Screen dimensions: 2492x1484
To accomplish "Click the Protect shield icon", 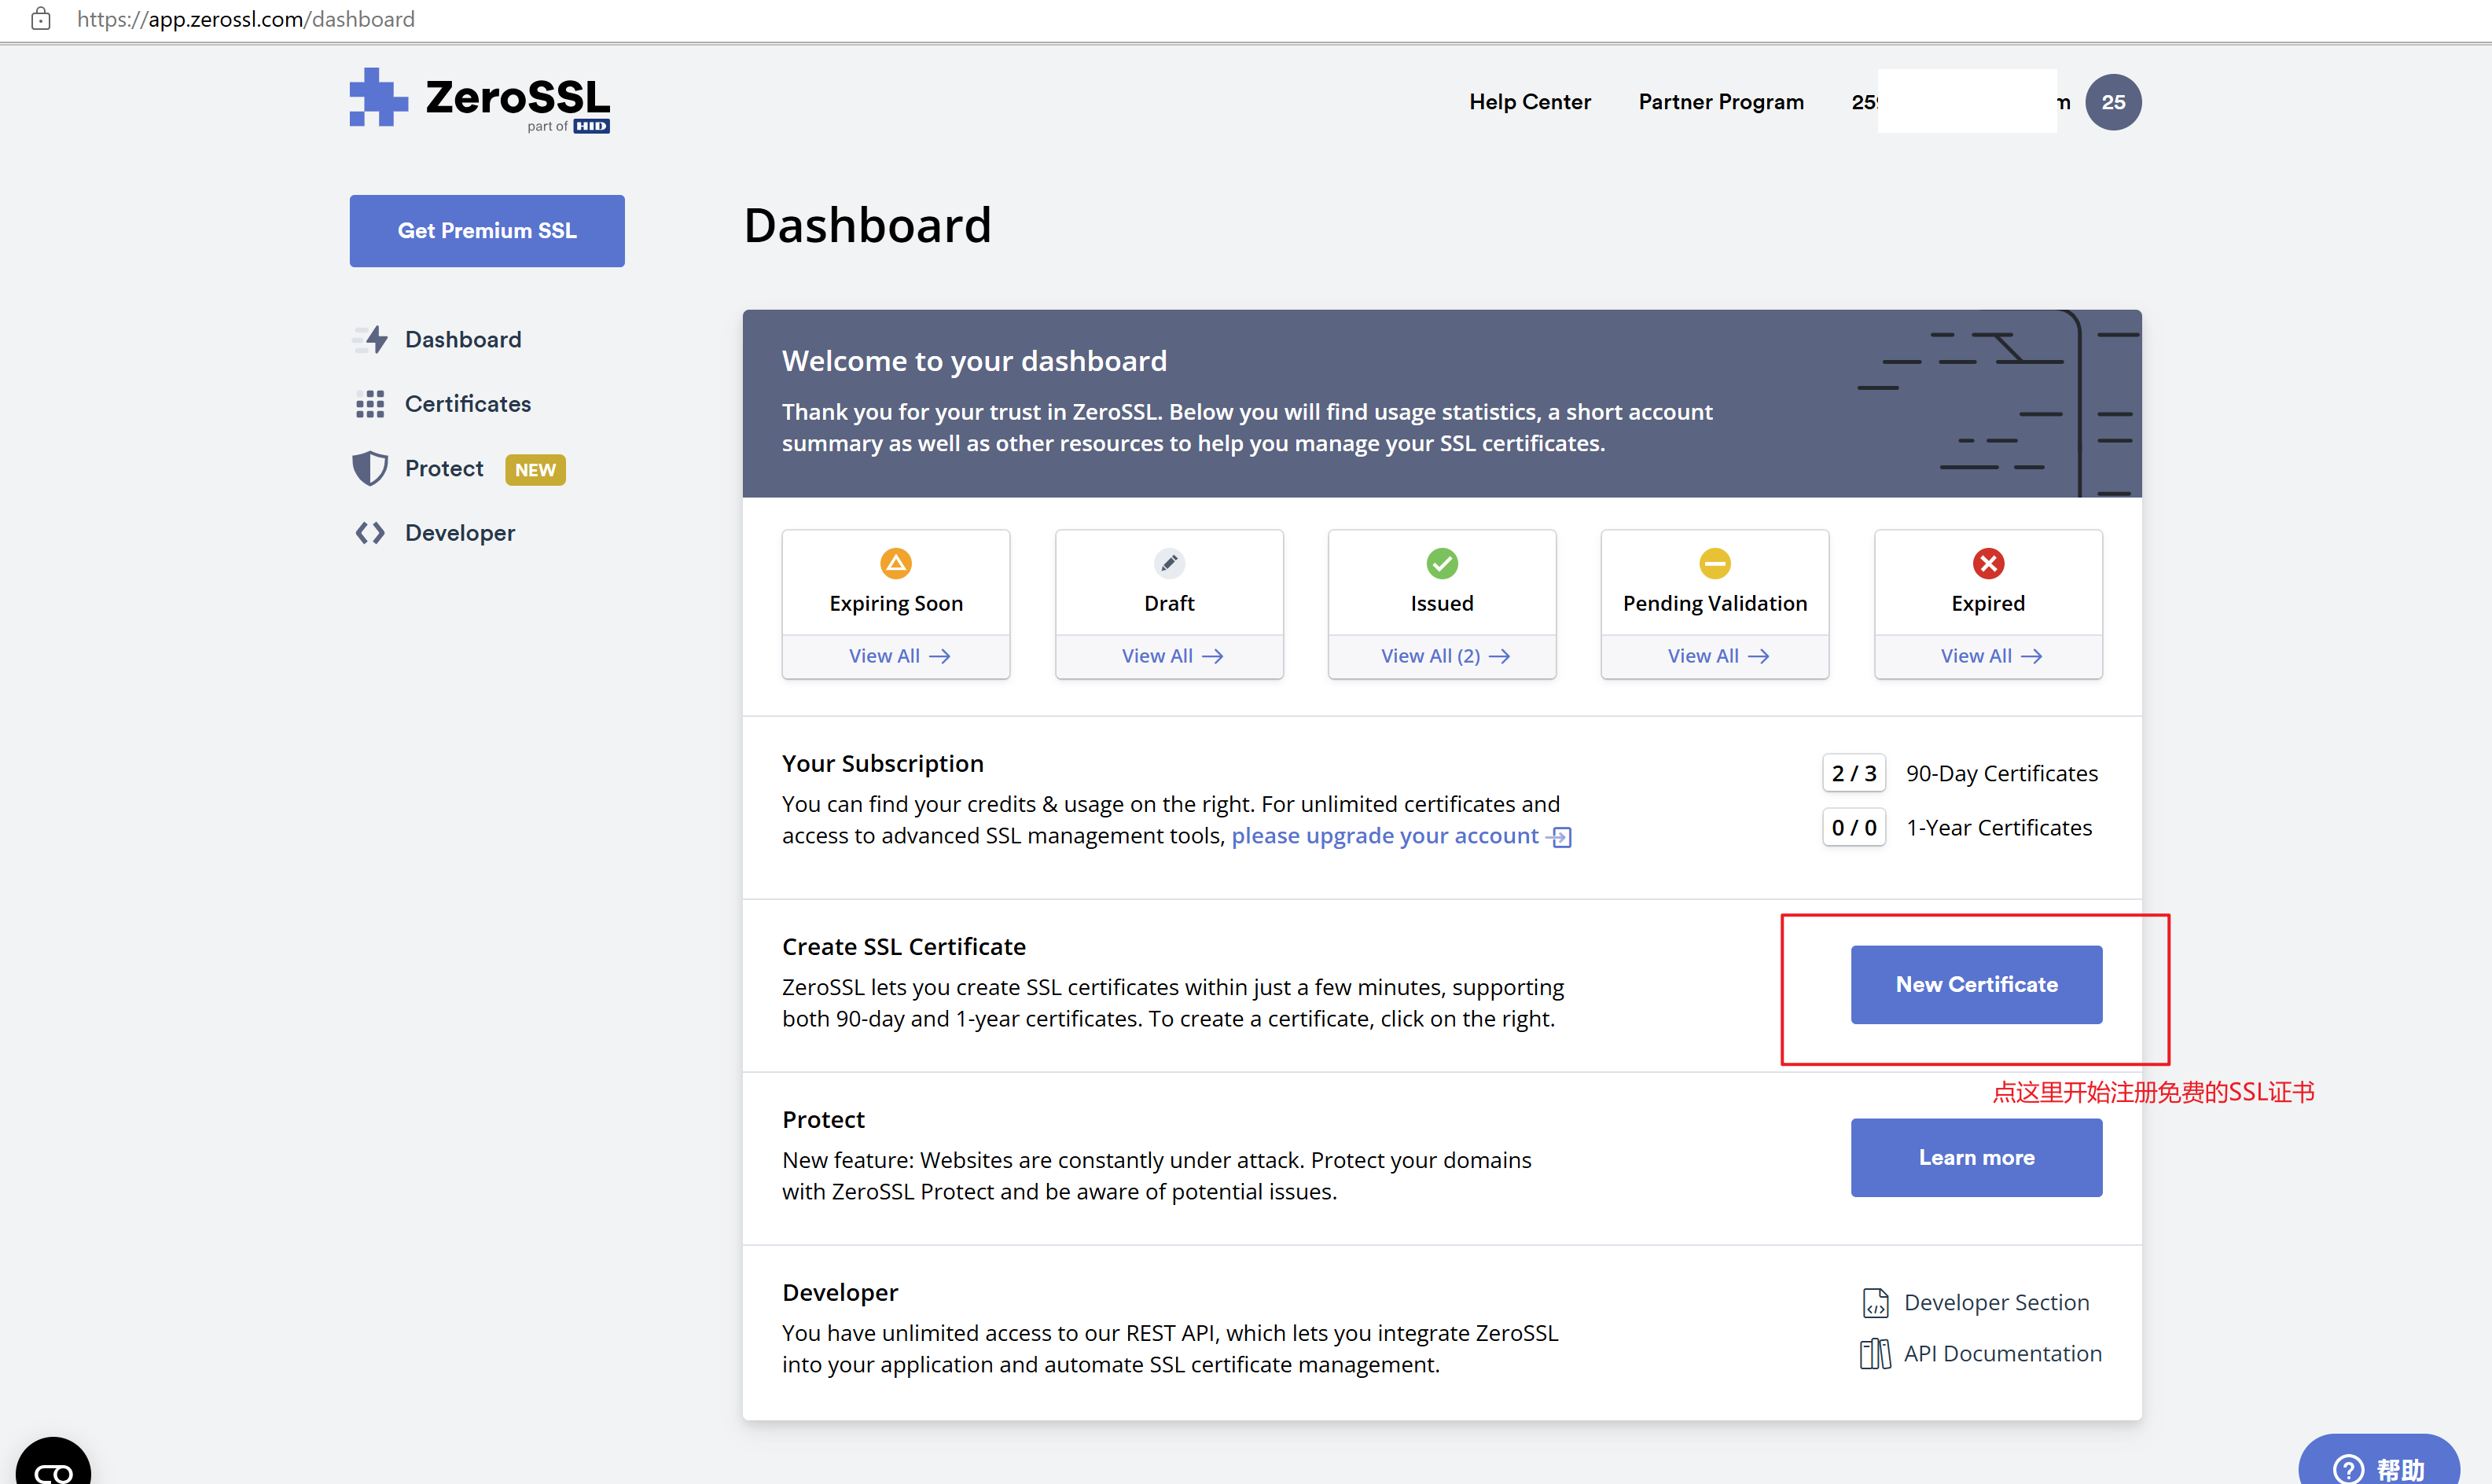I will tap(370, 468).
